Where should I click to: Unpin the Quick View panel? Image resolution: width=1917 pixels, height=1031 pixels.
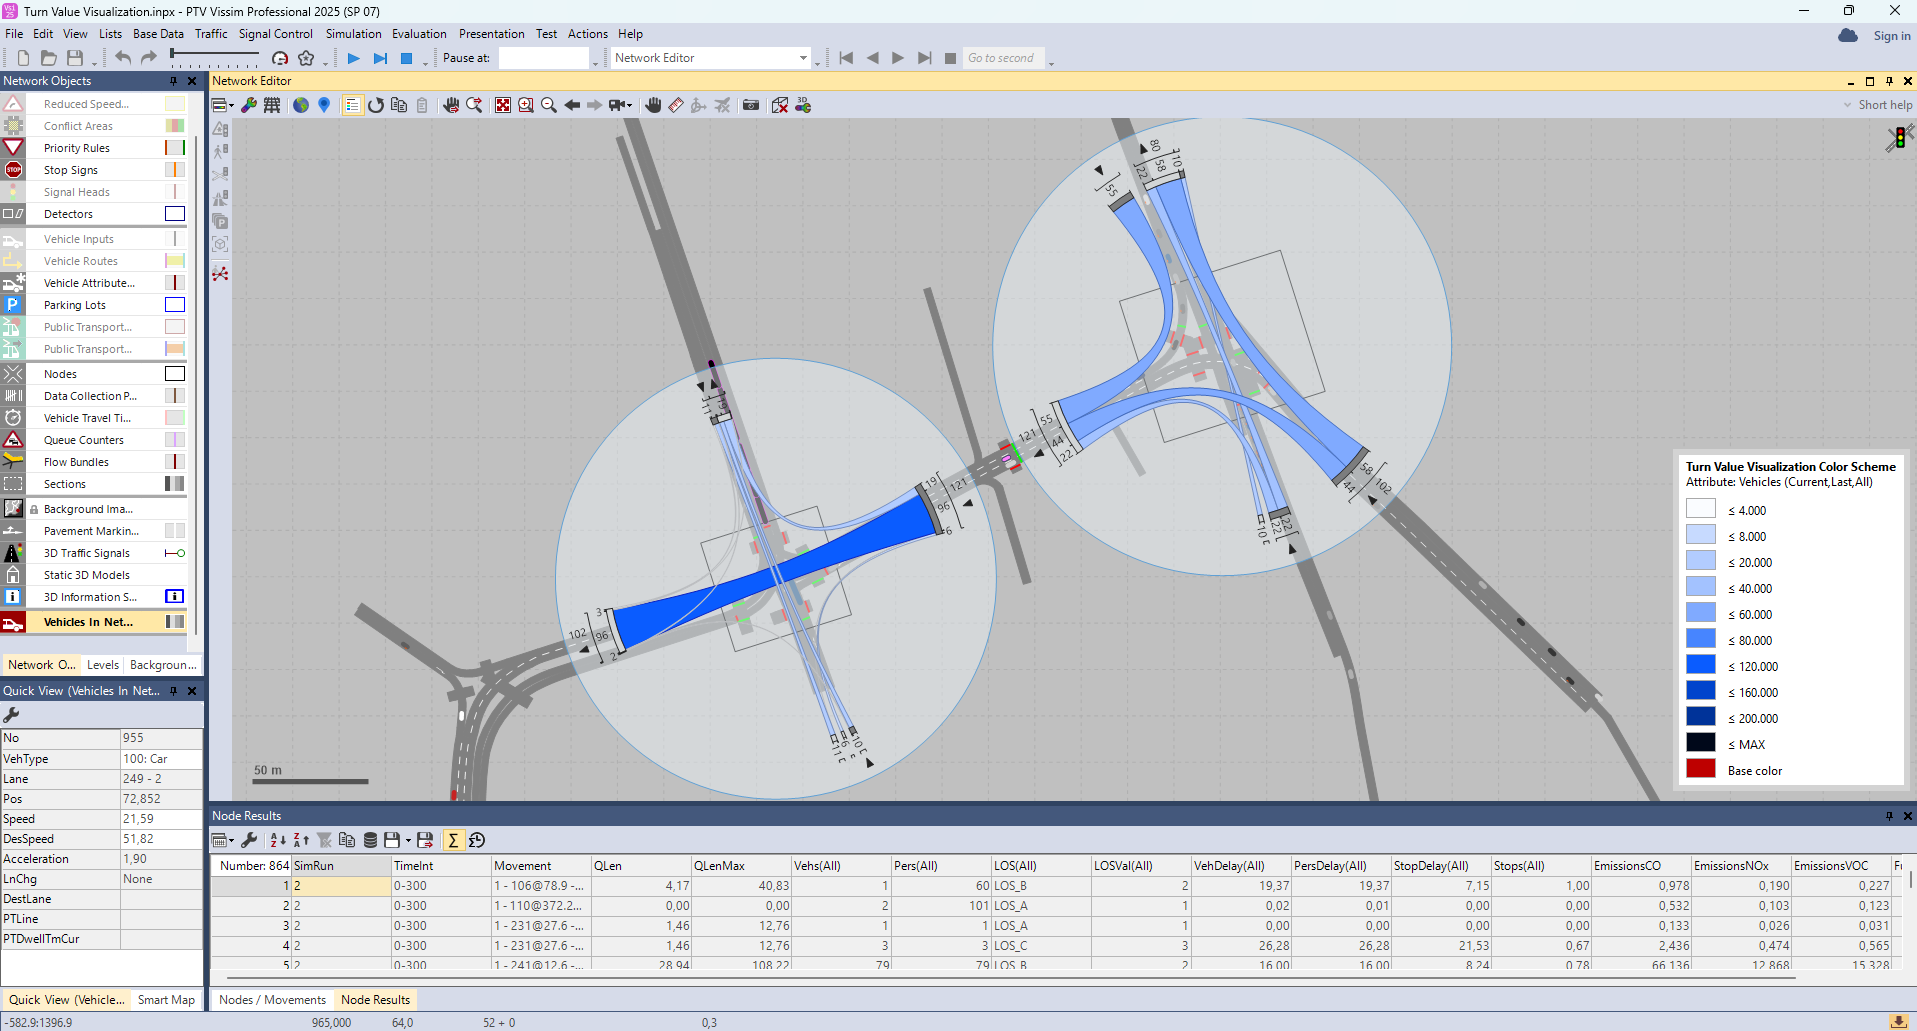pos(173,691)
